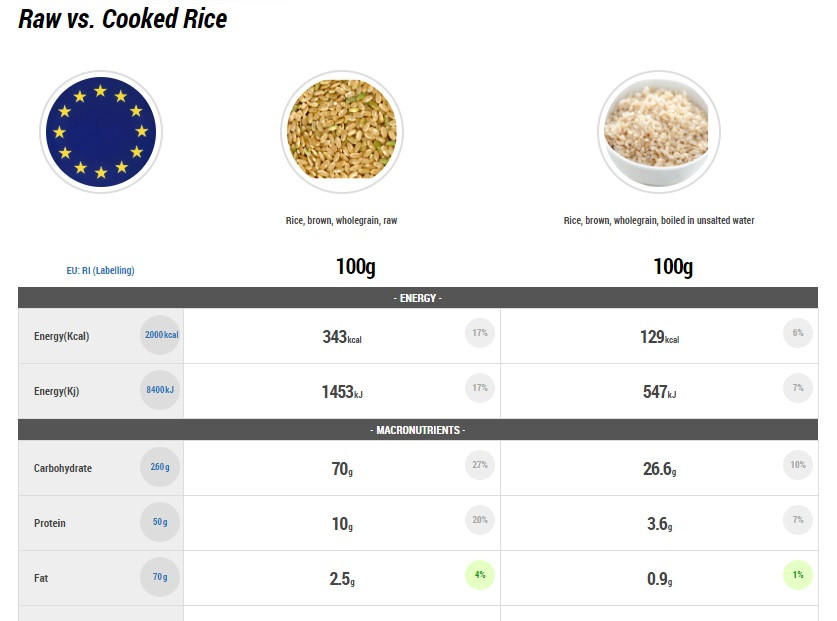Click the 27% carbohydrate percentage badge
The image size is (837, 621).
tap(480, 465)
